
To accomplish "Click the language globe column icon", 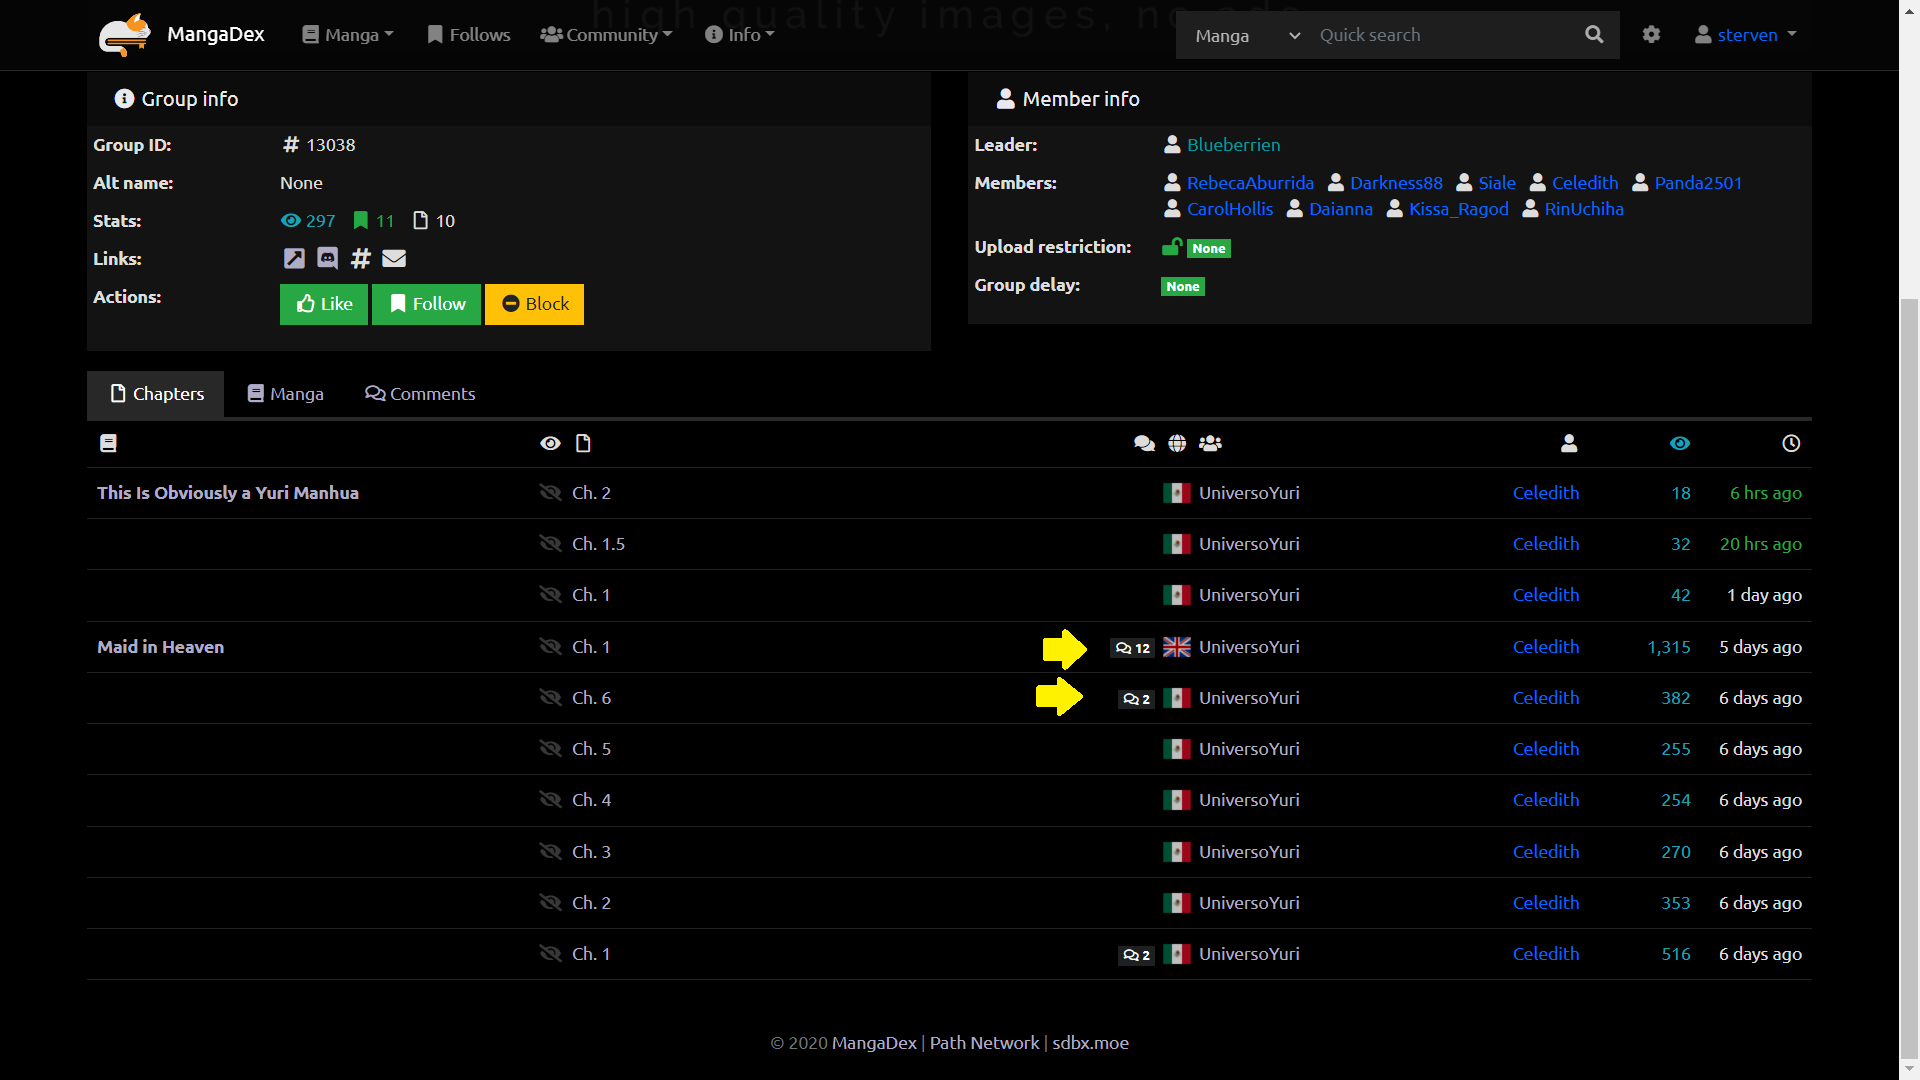I will [x=1177, y=443].
